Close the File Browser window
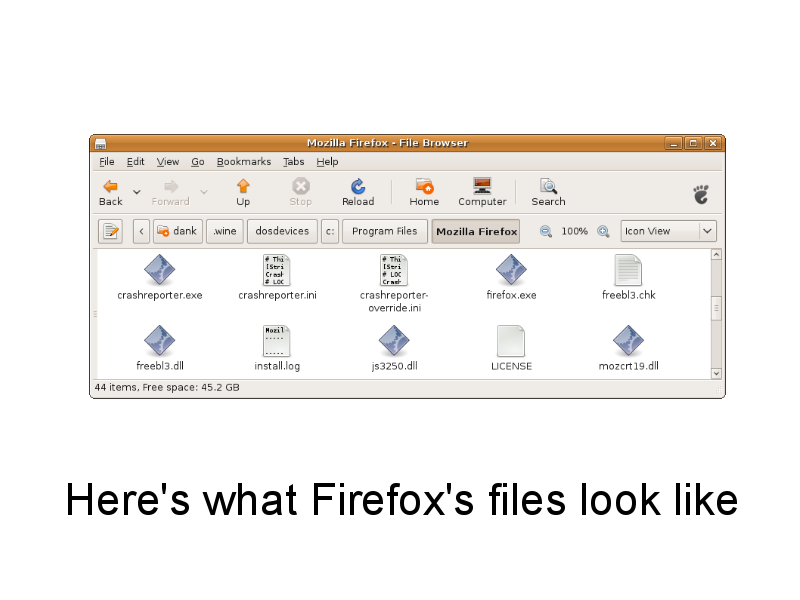The height and width of the screenshot is (600, 800). tap(713, 143)
